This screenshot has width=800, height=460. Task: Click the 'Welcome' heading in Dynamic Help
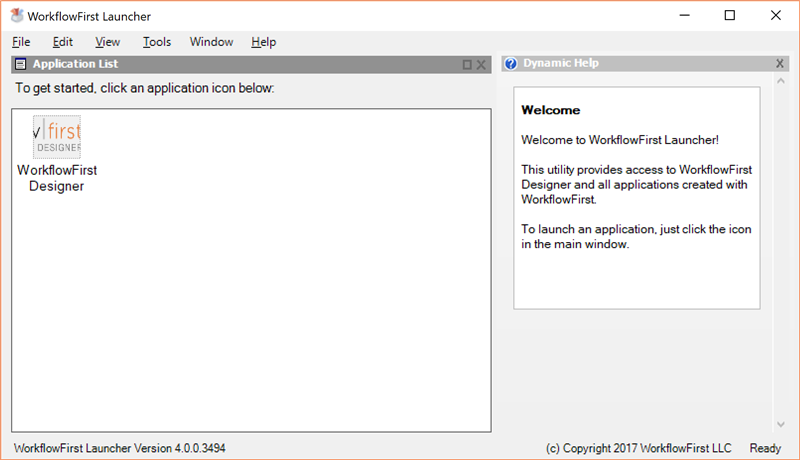click(551, 110)
